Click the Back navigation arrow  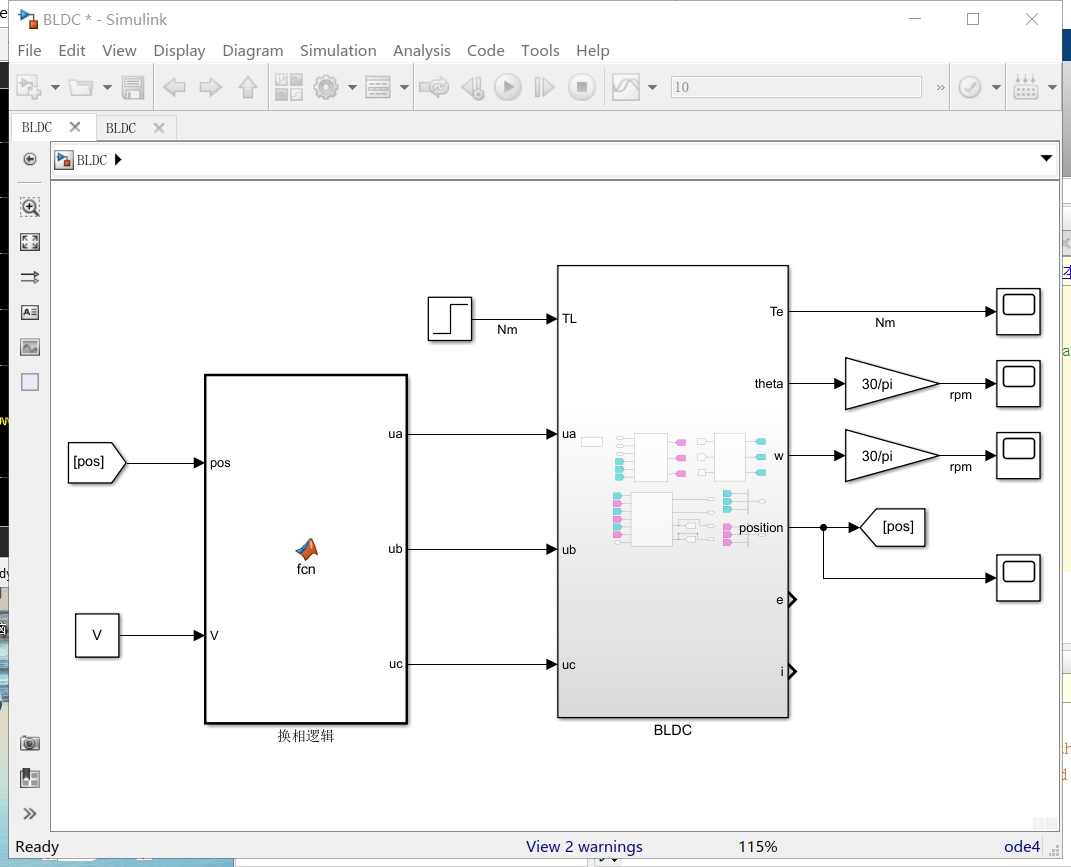174,87
